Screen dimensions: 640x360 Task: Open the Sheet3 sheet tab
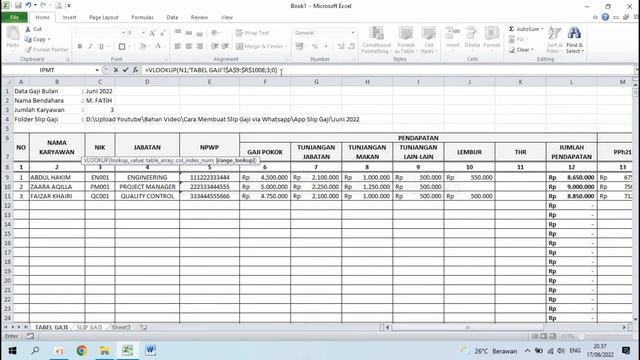tap(121, 327)
